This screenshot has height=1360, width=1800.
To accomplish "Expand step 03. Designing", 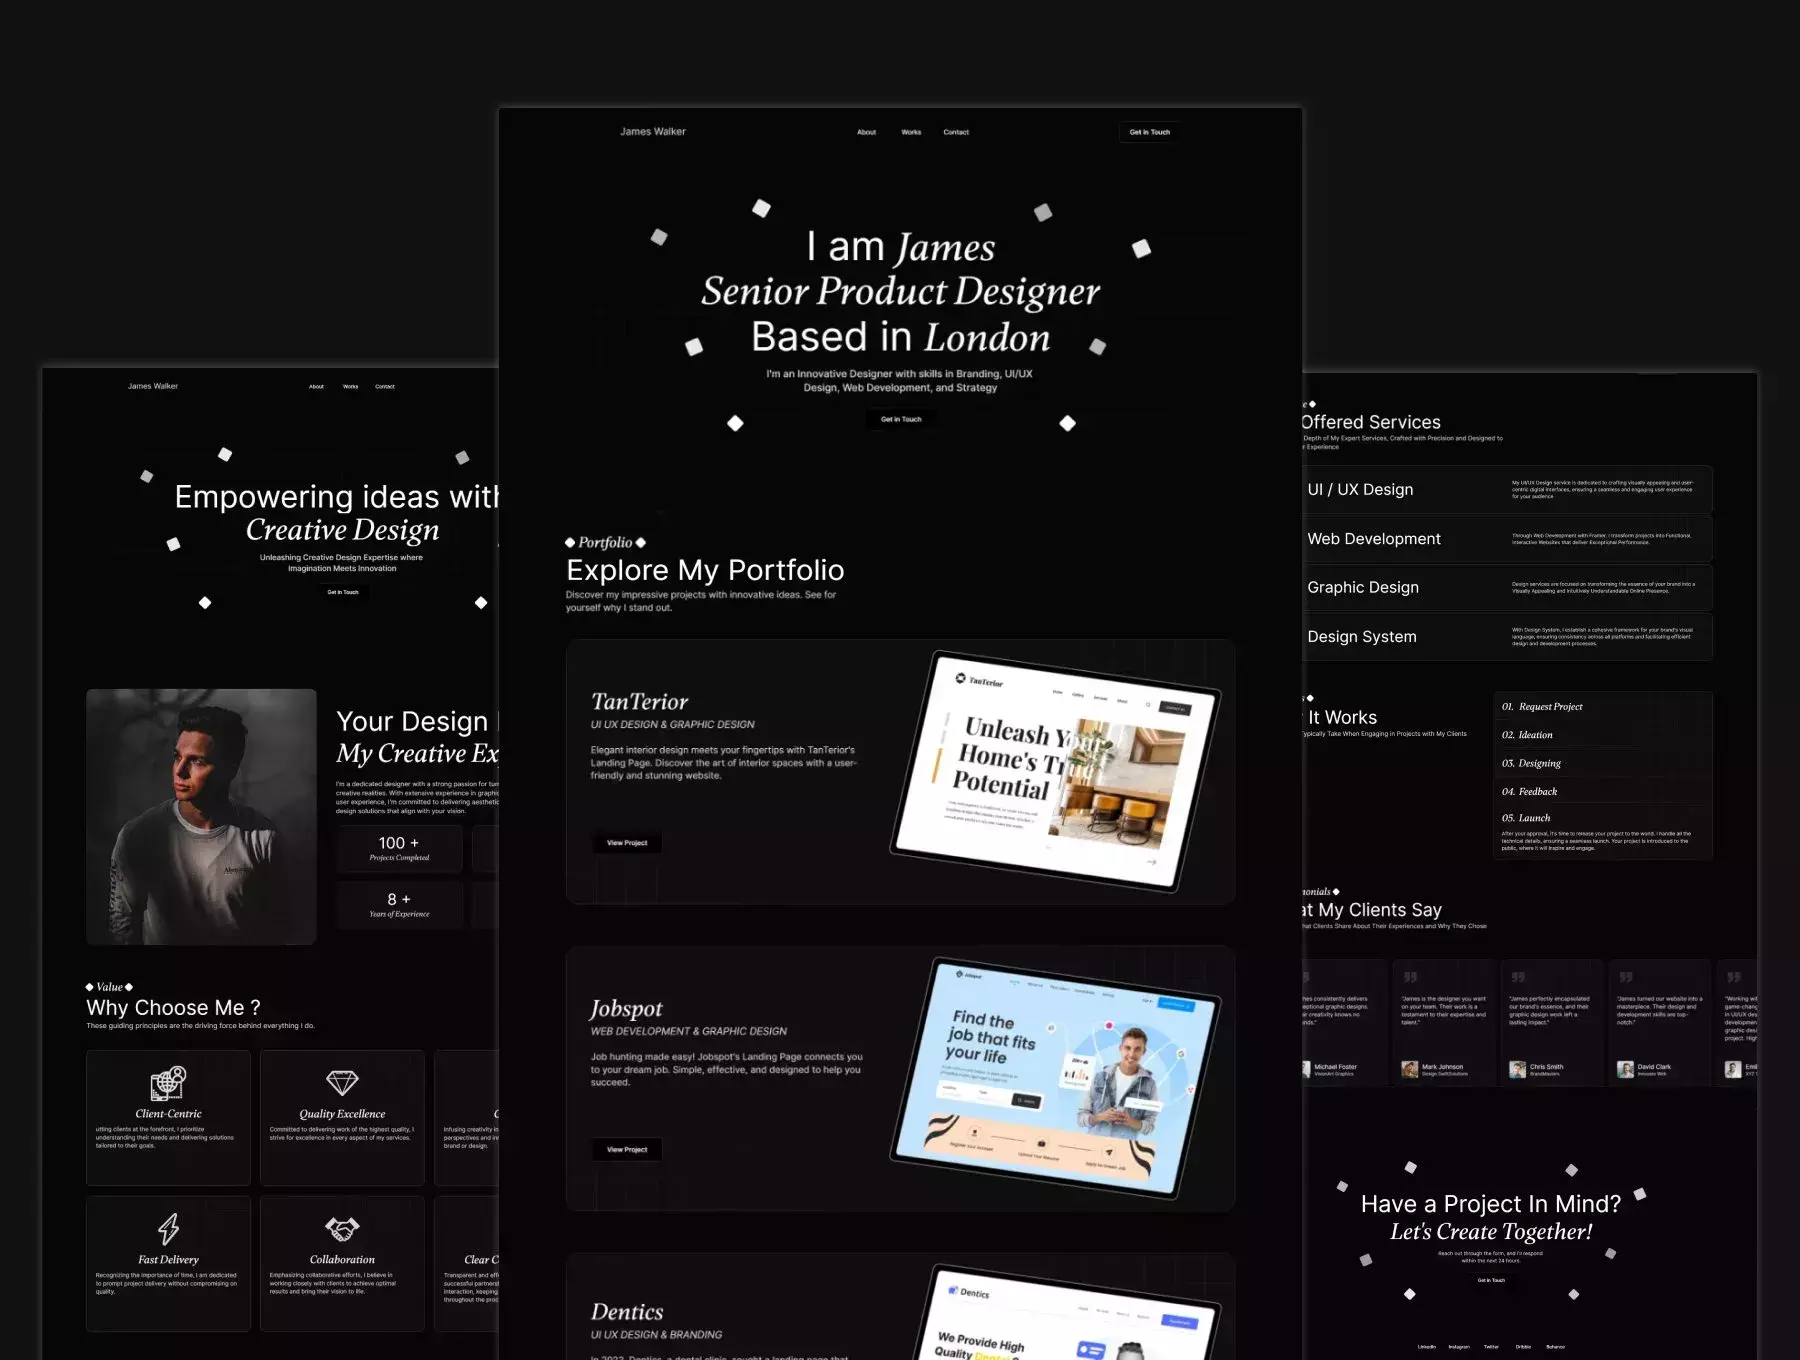I will click(1603, 763).
